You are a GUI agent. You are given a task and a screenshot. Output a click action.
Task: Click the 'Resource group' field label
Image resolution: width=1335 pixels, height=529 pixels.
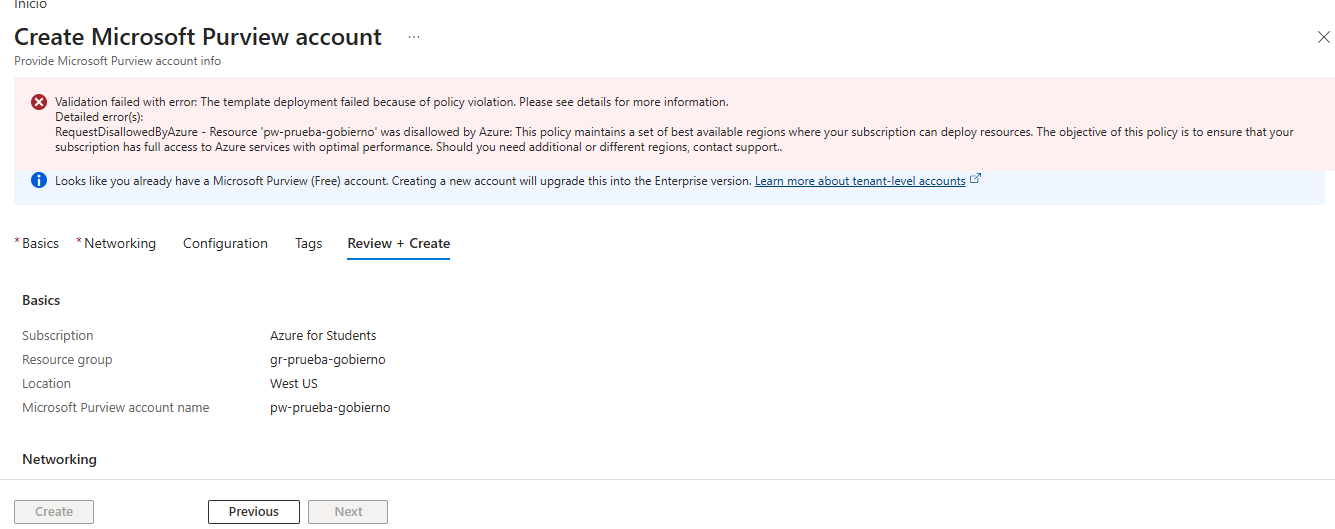coord(67,360)
